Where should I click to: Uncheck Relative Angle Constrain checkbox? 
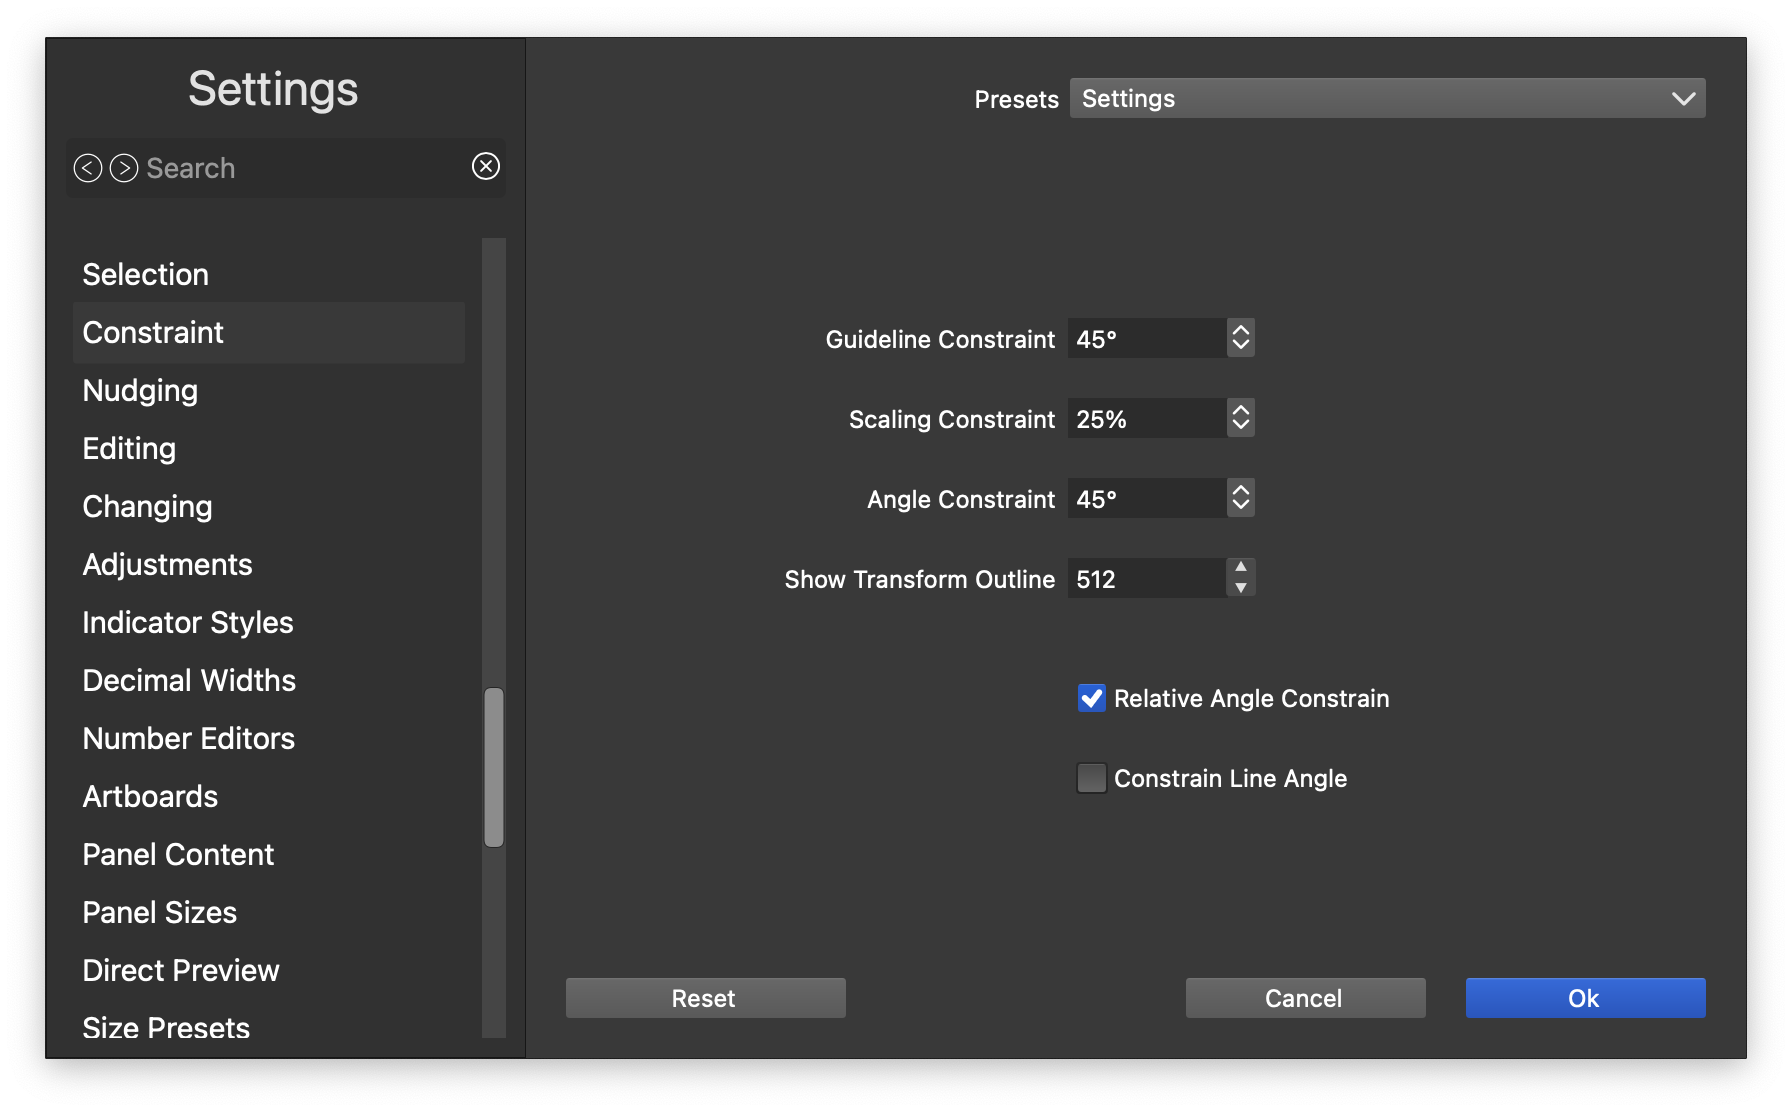click(x=1091, y=698)
